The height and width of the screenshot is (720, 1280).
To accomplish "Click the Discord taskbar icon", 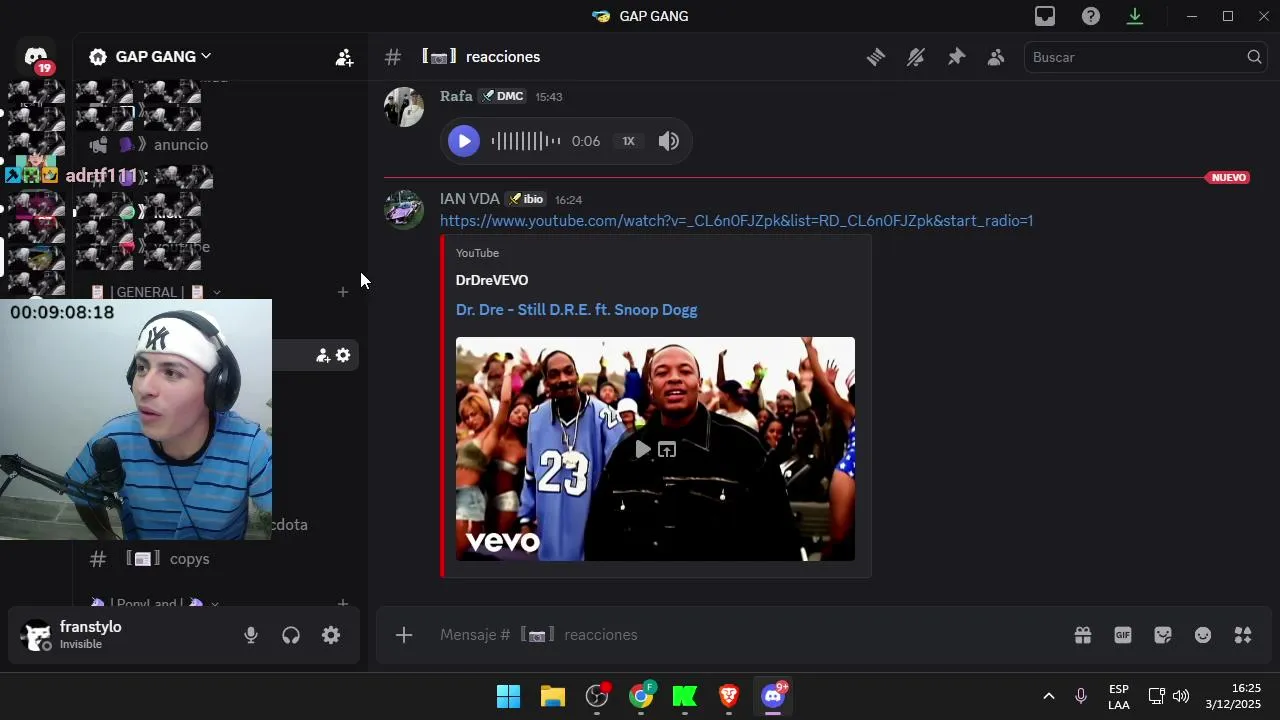I will (773, 696).
